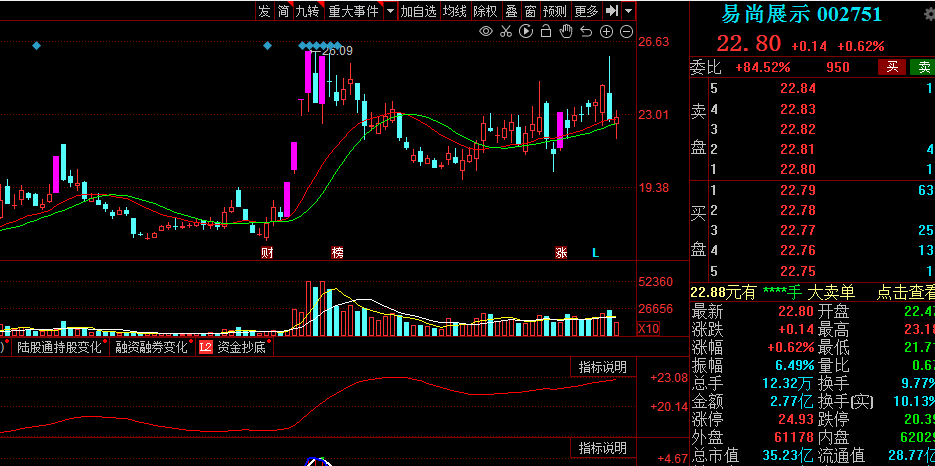Select the hand pan tool
This screenshot has height=466, width=935.
566,32
